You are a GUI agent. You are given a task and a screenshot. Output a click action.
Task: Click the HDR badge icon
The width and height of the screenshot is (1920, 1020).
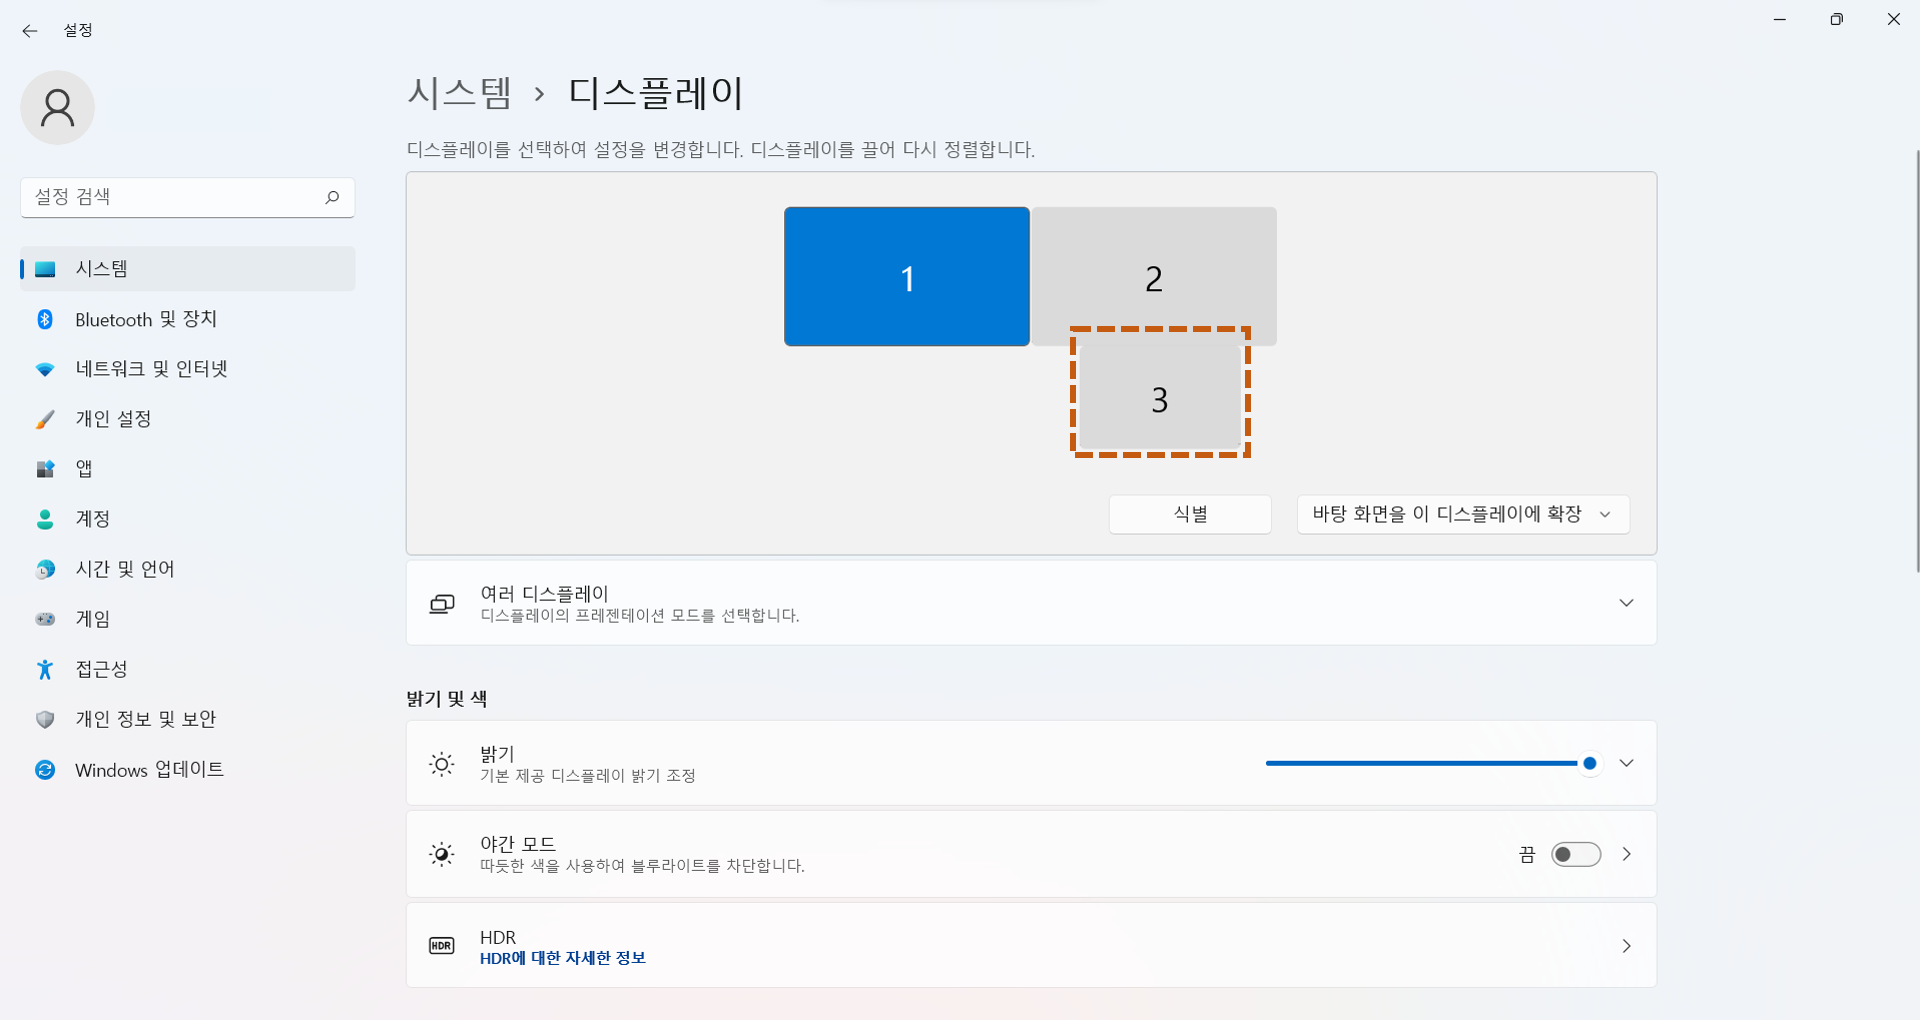coord(442,946)
